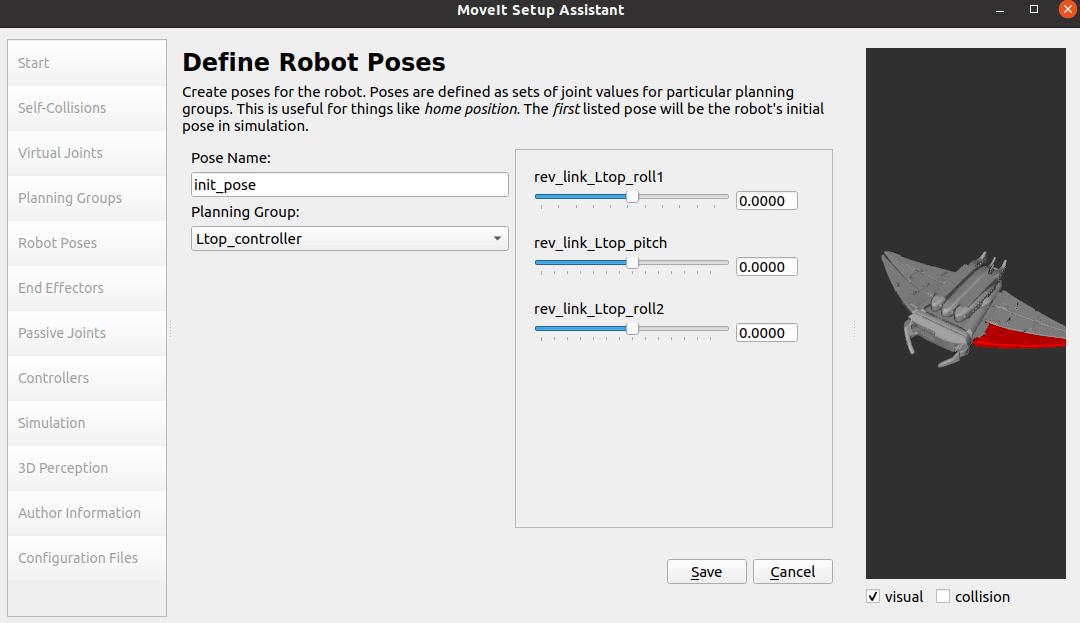Image resolution: width=1080 pixels, height=623 pixels.
Task: Click the rev_link_Ltop_roll2 joint label
Action: click(599, 309)
